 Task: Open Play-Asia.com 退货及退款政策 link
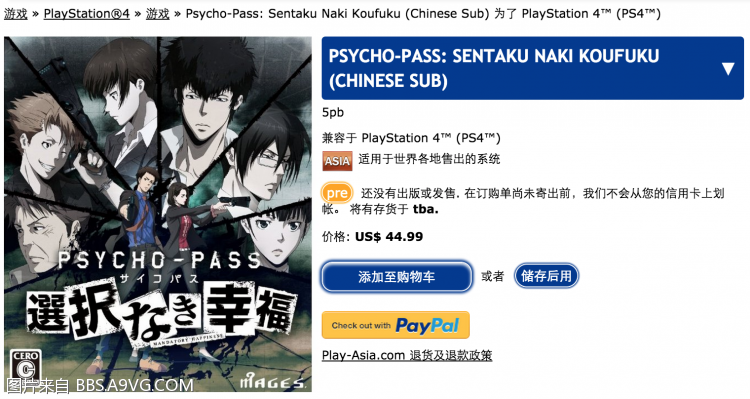(x=407, y=355)
